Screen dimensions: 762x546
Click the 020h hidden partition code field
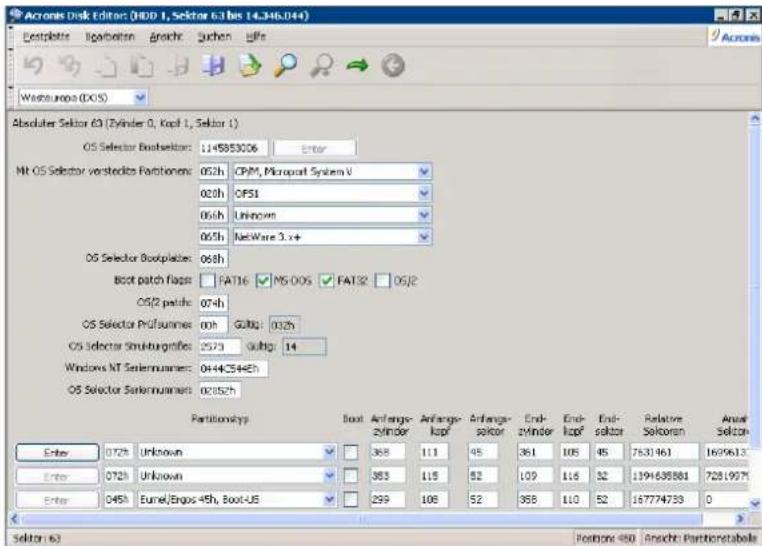click(213, 193)
